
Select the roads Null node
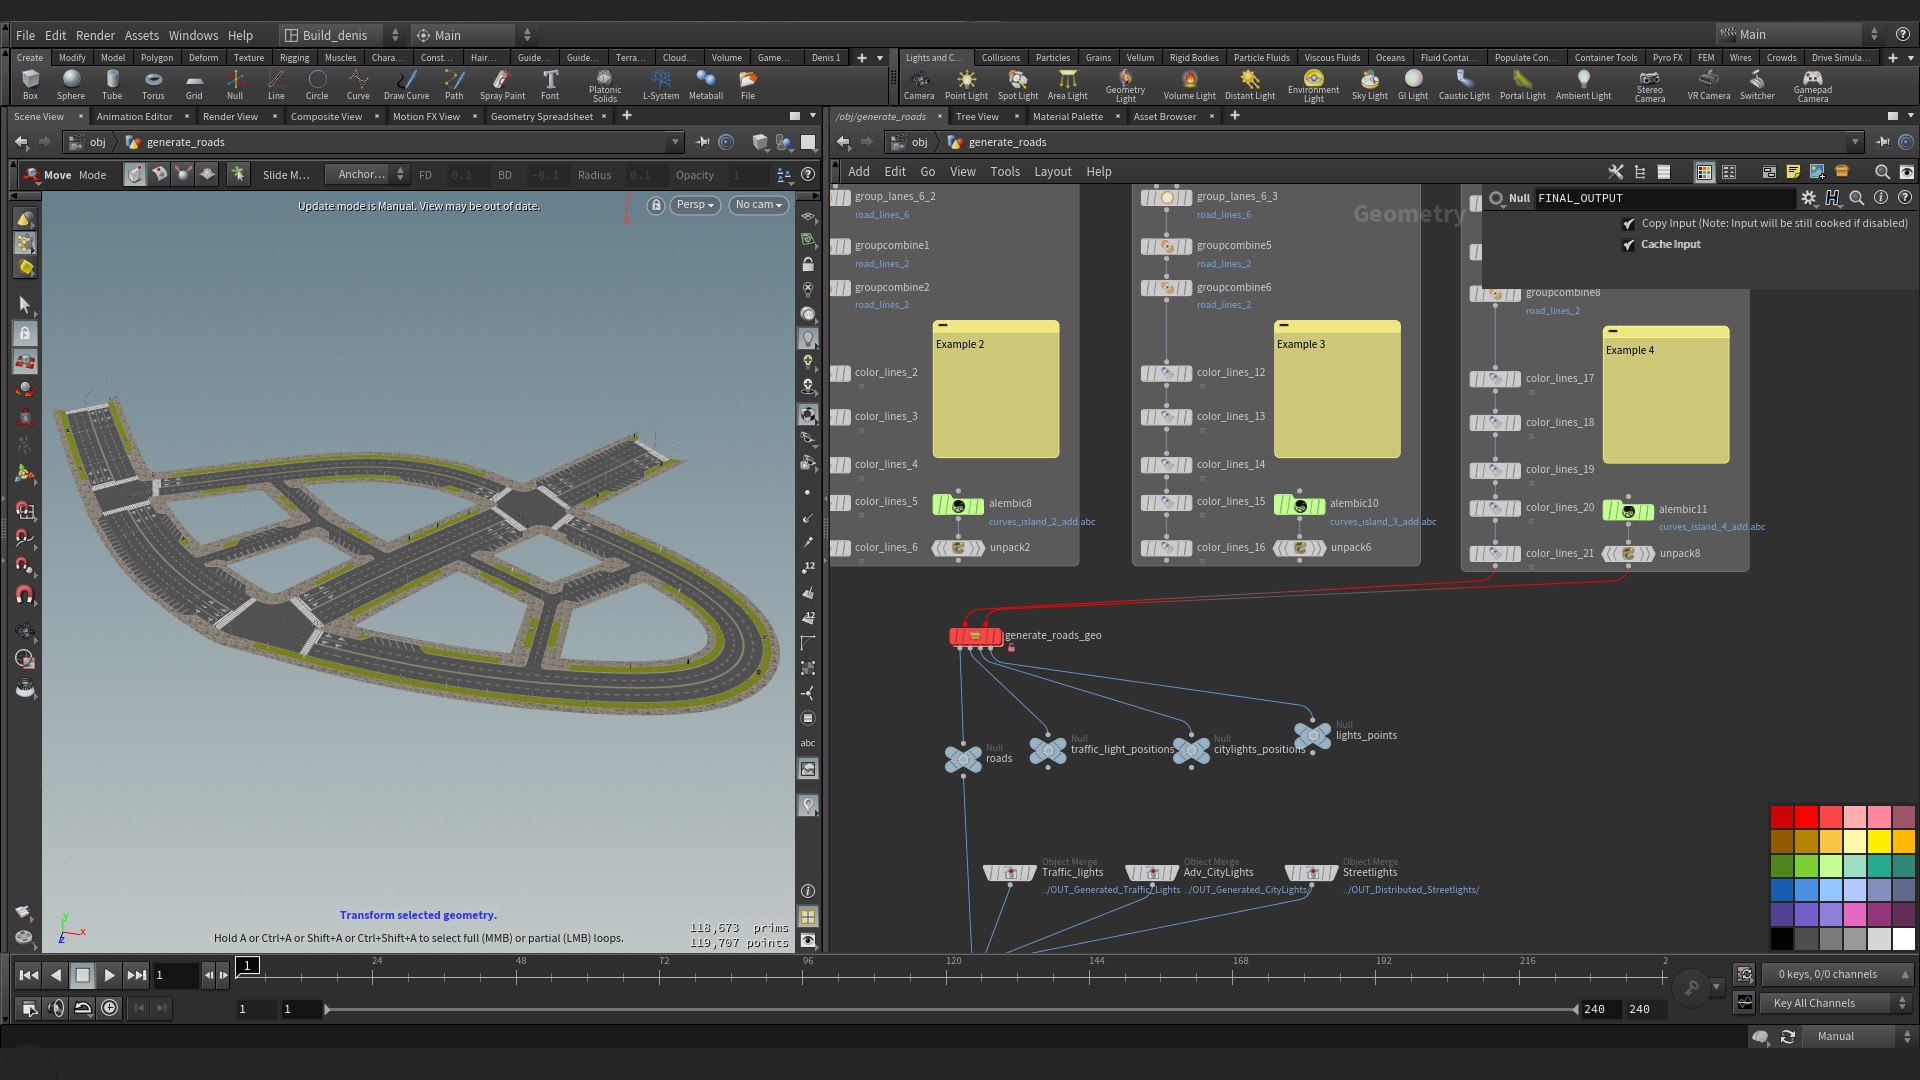963,759
